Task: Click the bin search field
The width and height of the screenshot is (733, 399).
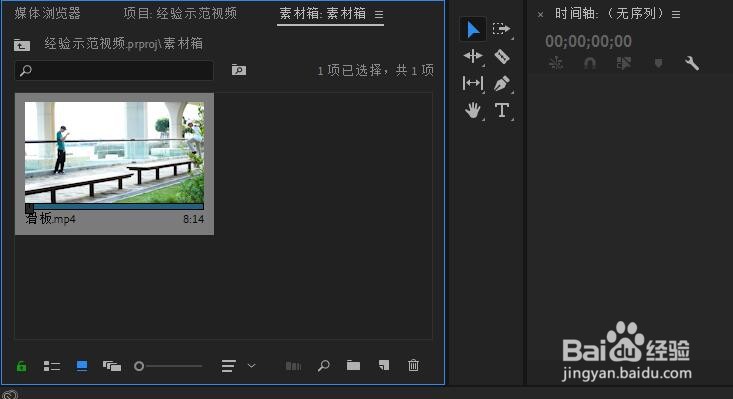Action: [x=114, y=71]
